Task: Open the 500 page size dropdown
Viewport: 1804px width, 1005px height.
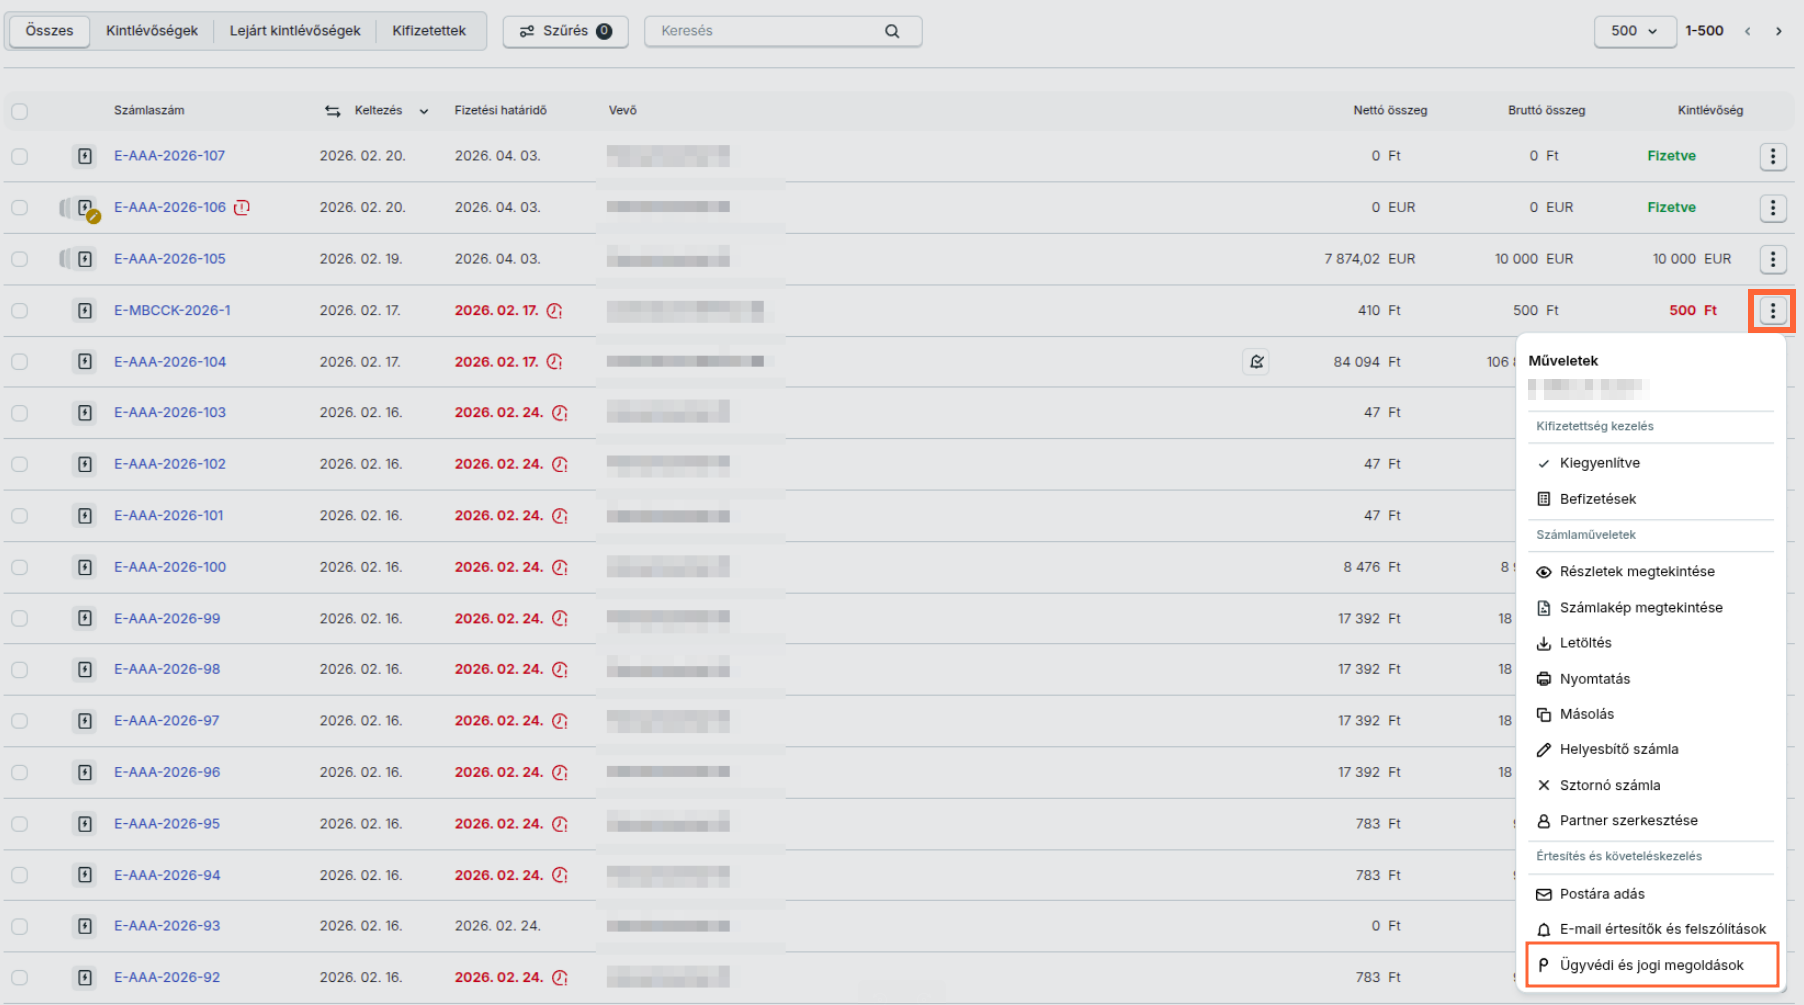Action: tap(1633, 31)
